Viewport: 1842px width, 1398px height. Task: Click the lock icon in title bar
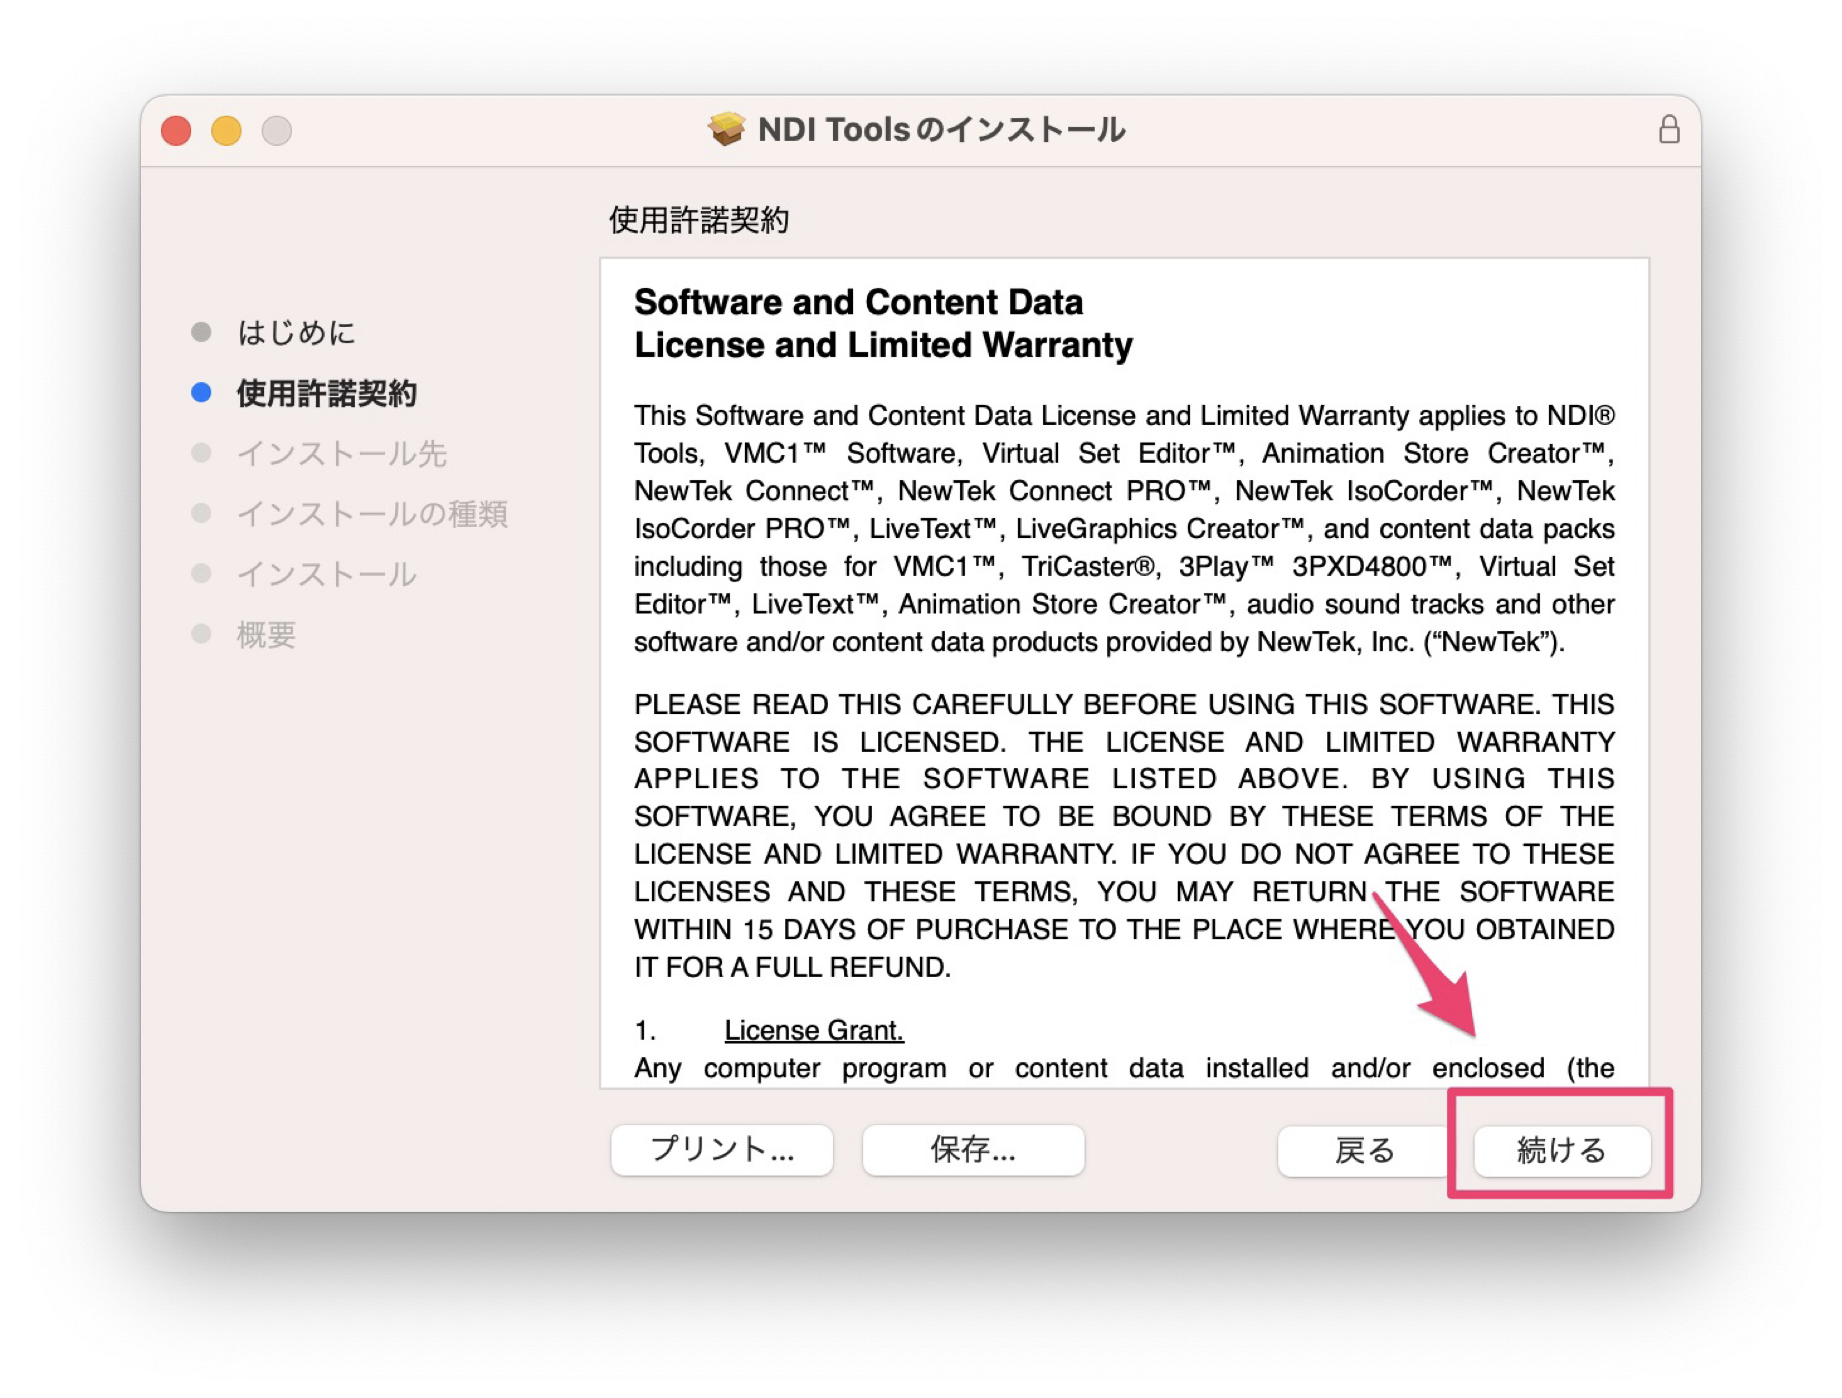tap(1668, 129)
